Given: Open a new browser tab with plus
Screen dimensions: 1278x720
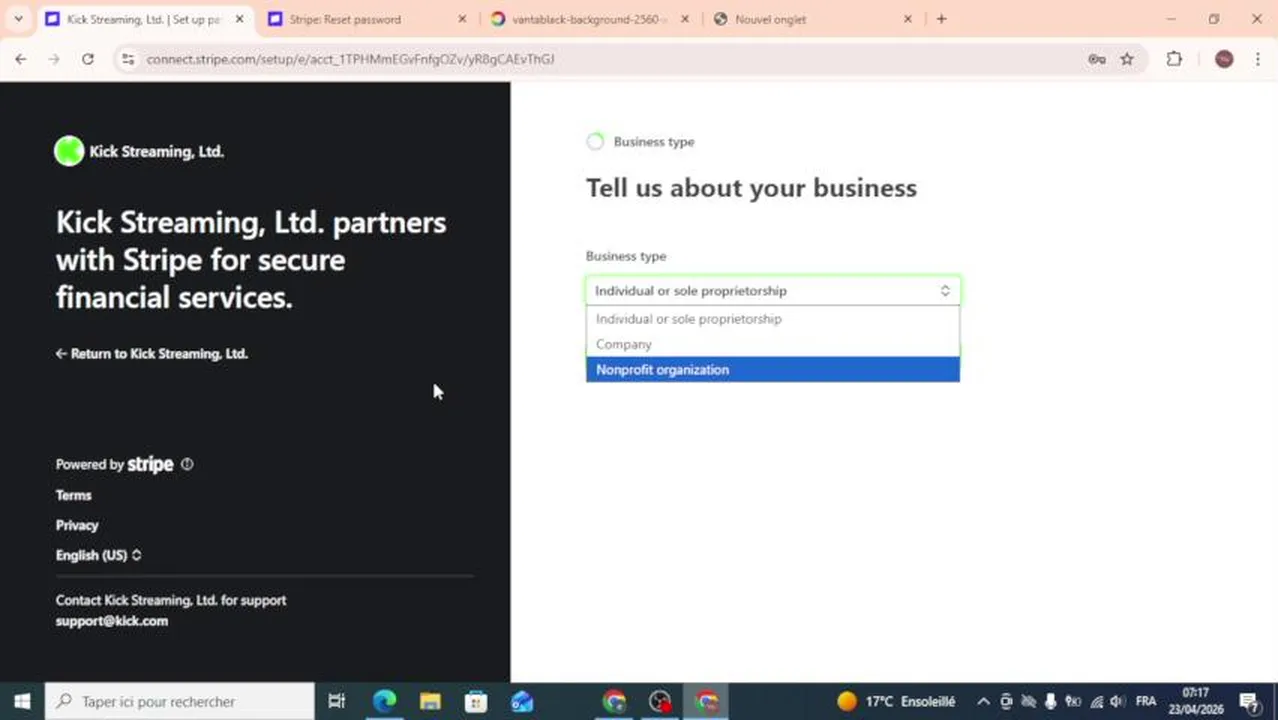Looking at the screenshot, I should point(941,19).
